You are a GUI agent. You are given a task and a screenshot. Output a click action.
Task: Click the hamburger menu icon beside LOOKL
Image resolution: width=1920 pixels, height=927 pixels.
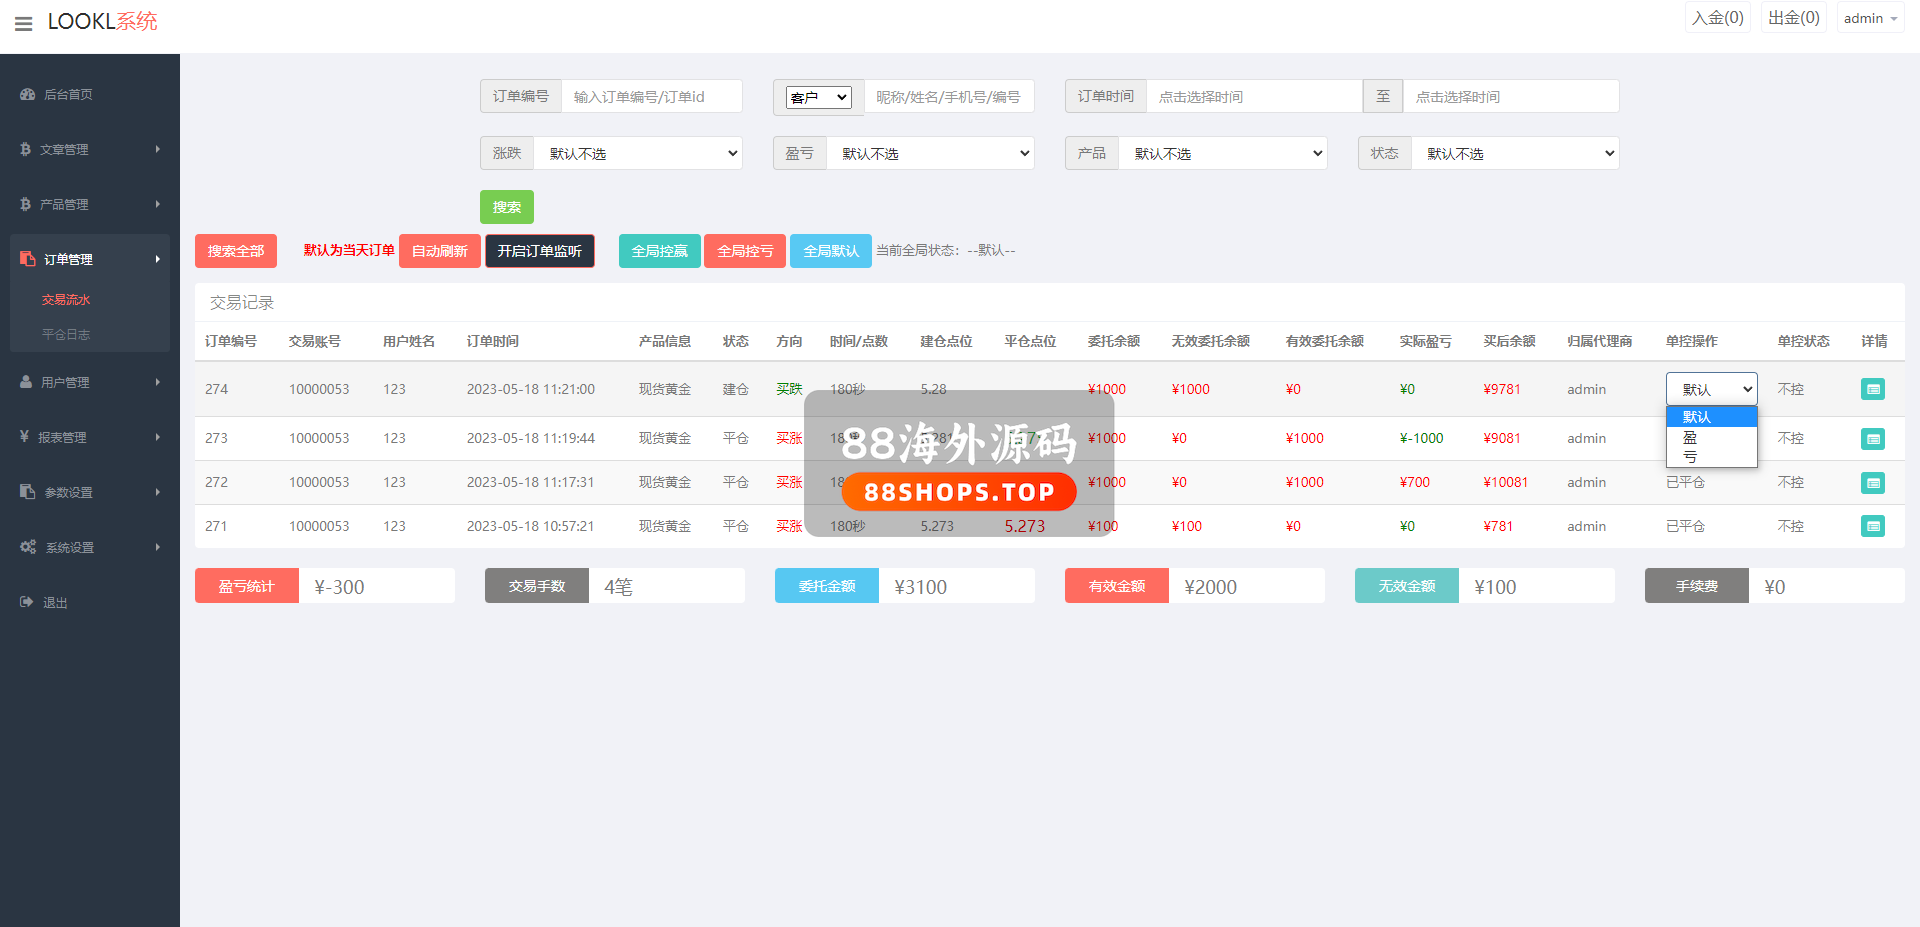tap(24, 23)
